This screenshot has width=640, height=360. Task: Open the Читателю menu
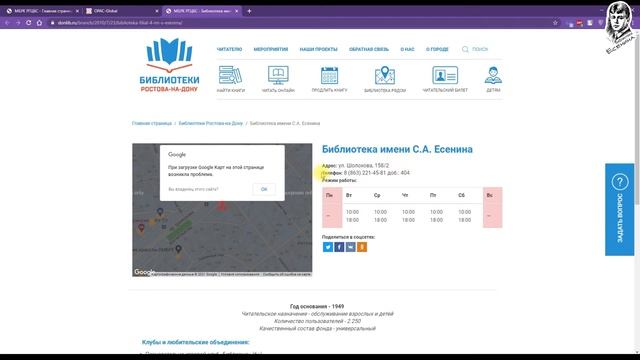pyautogui.click(x=229, y=49)
